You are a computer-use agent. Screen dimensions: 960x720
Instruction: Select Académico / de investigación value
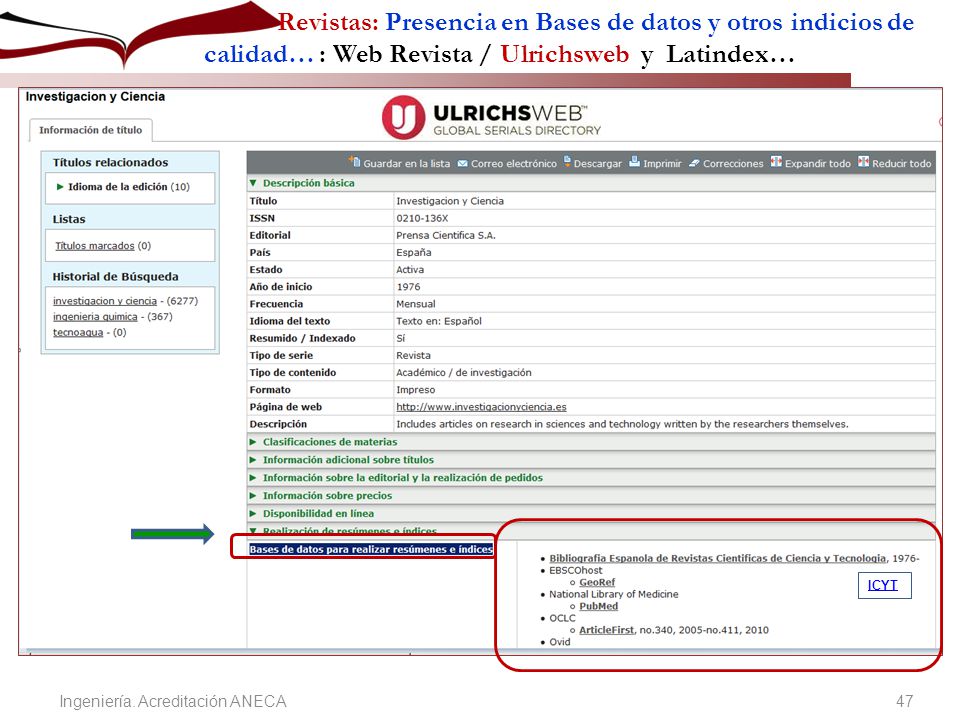(x=464, y=372)
